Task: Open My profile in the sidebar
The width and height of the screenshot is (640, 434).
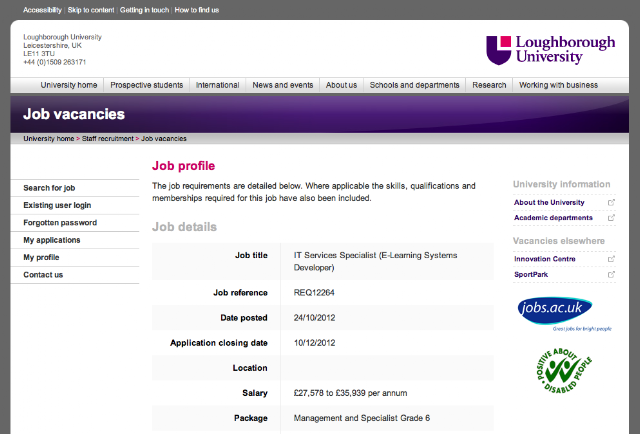Action: click(x=75, y=257)
